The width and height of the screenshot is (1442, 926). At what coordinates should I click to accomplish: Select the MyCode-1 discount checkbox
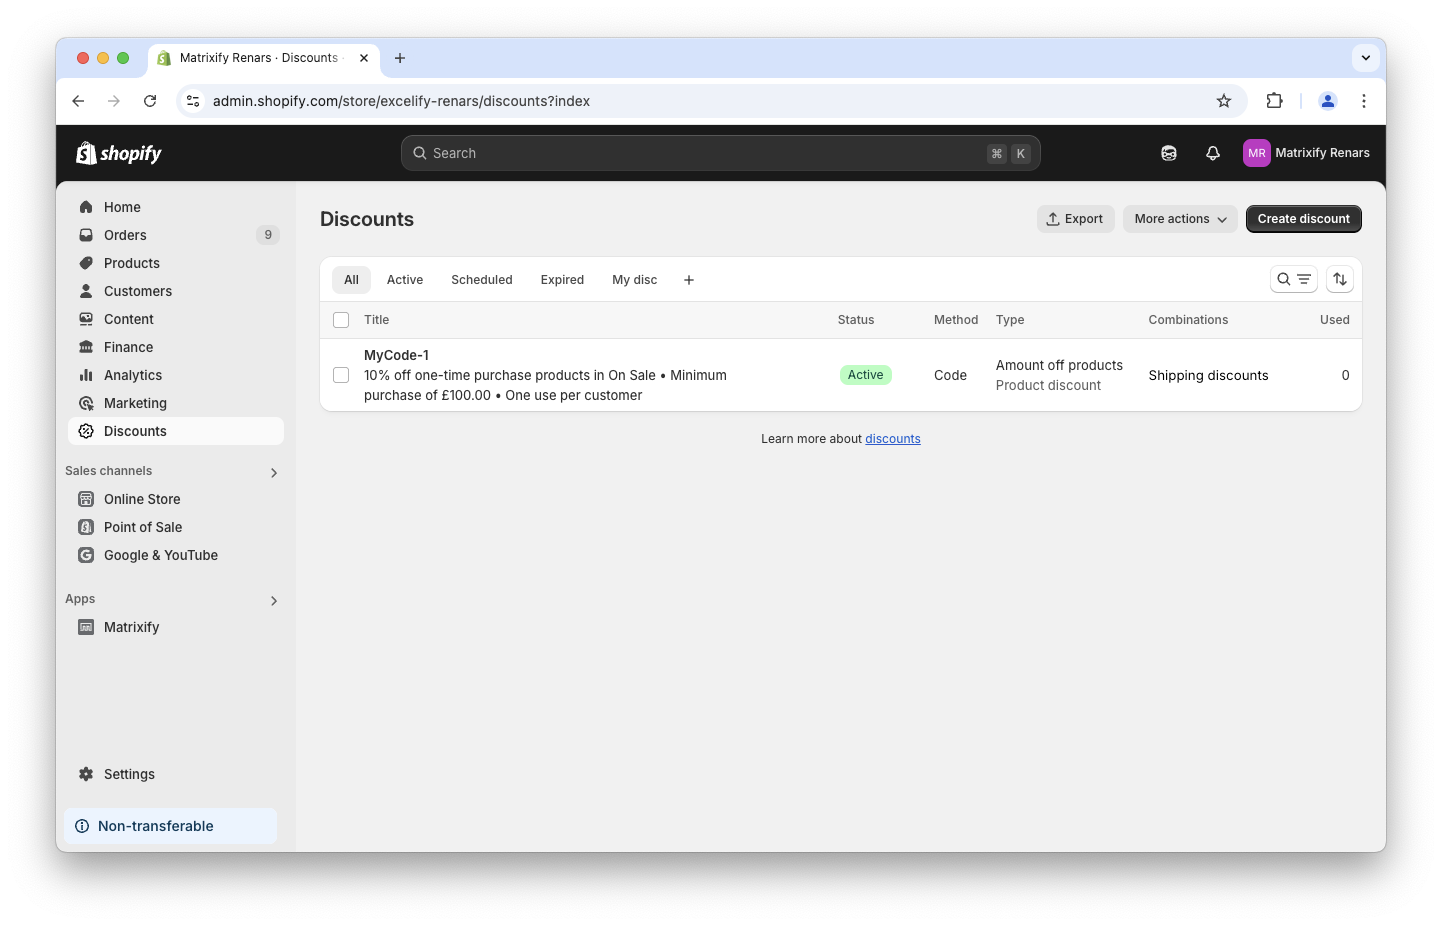point(341,375)
